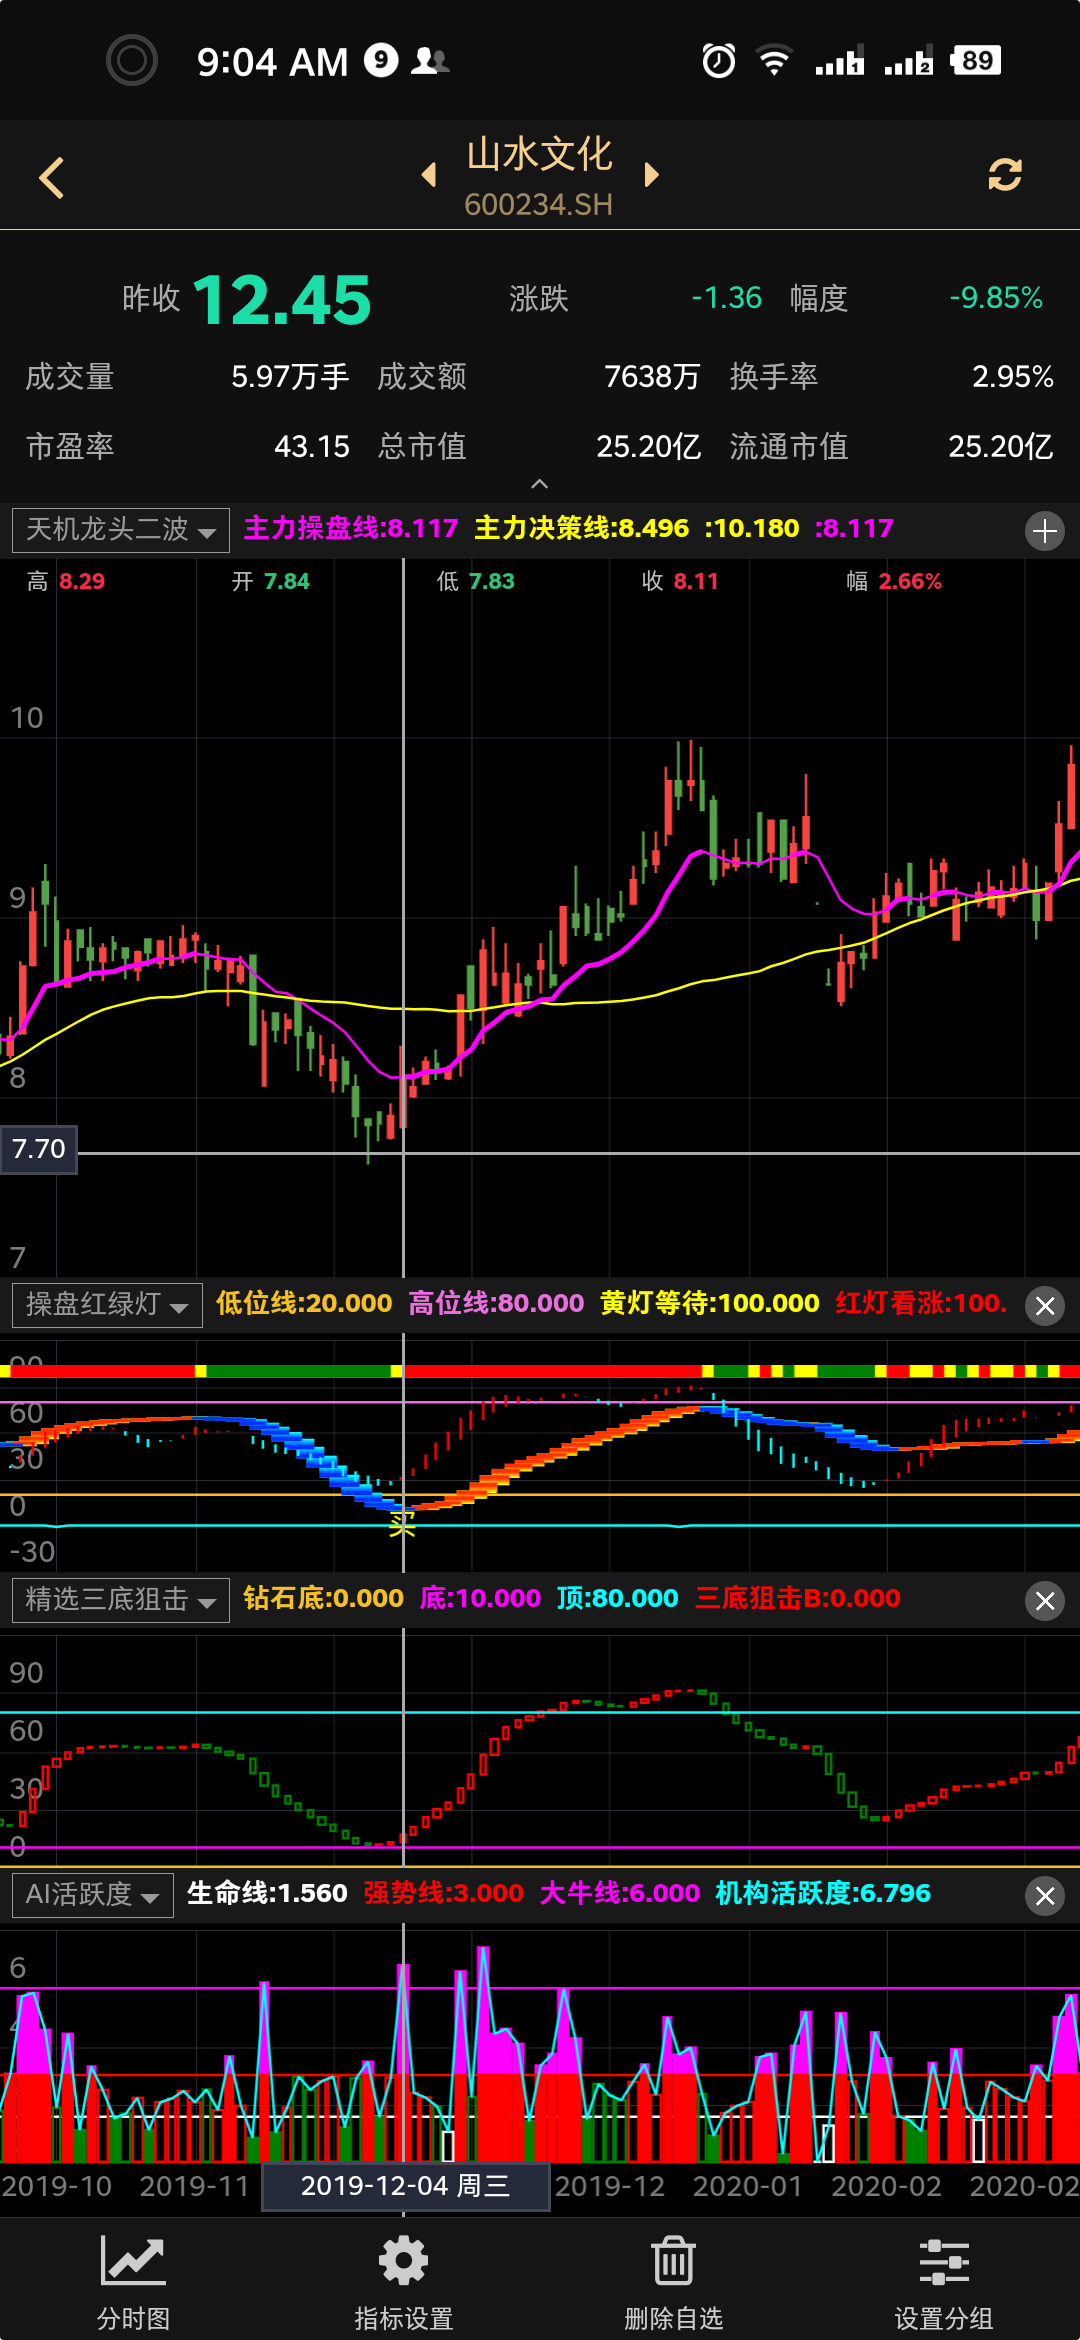Open 天机龙头二波 indicator dropdown

coord(121,530)
